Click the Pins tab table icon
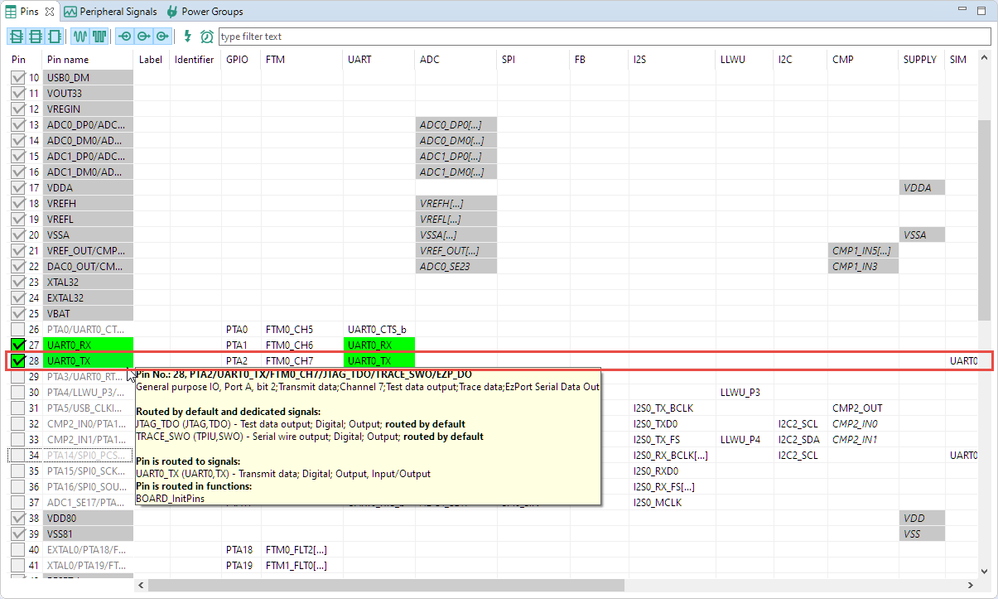The width and height of the screenshot is (998, 599). pos(11,11)
